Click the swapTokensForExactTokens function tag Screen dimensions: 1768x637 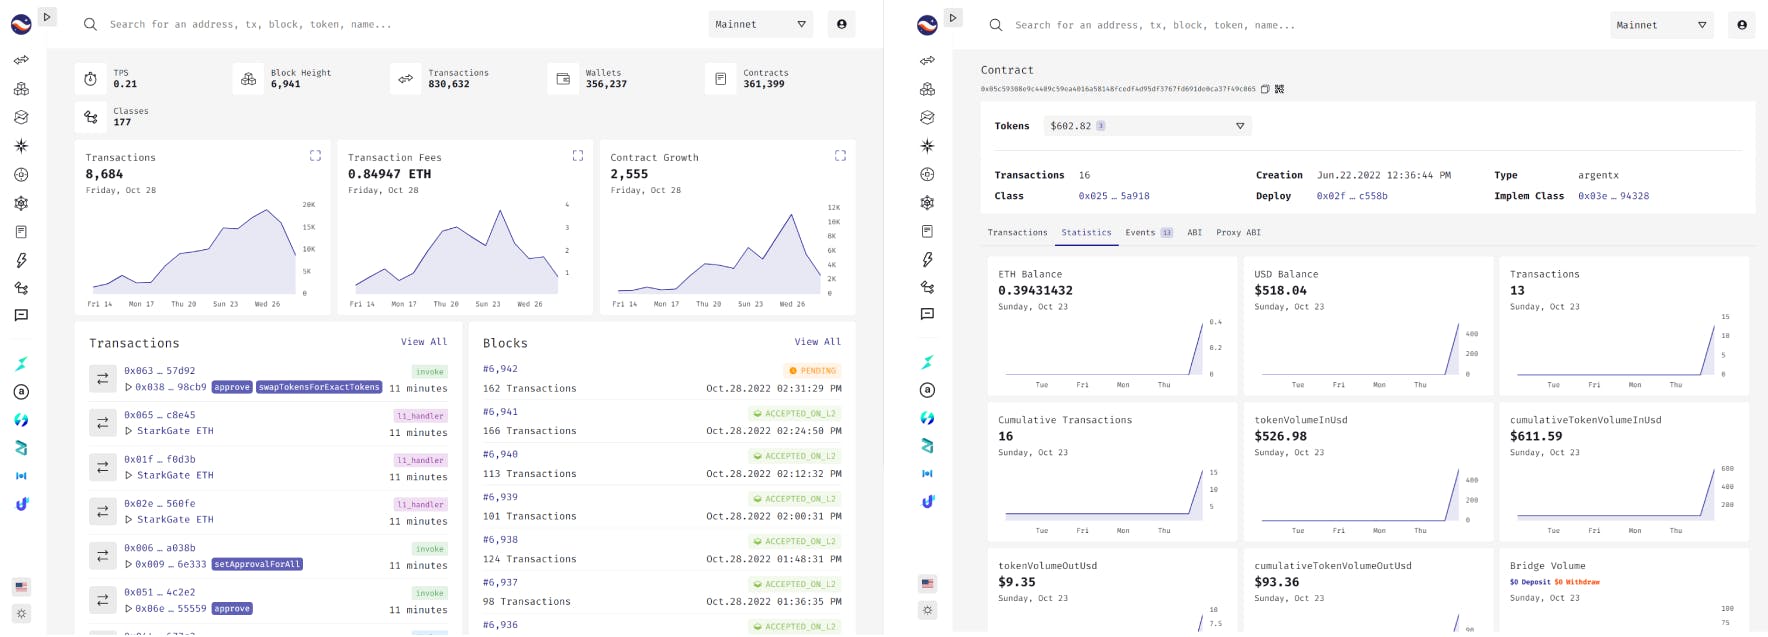pyautogui.click(x=319, y=387)
